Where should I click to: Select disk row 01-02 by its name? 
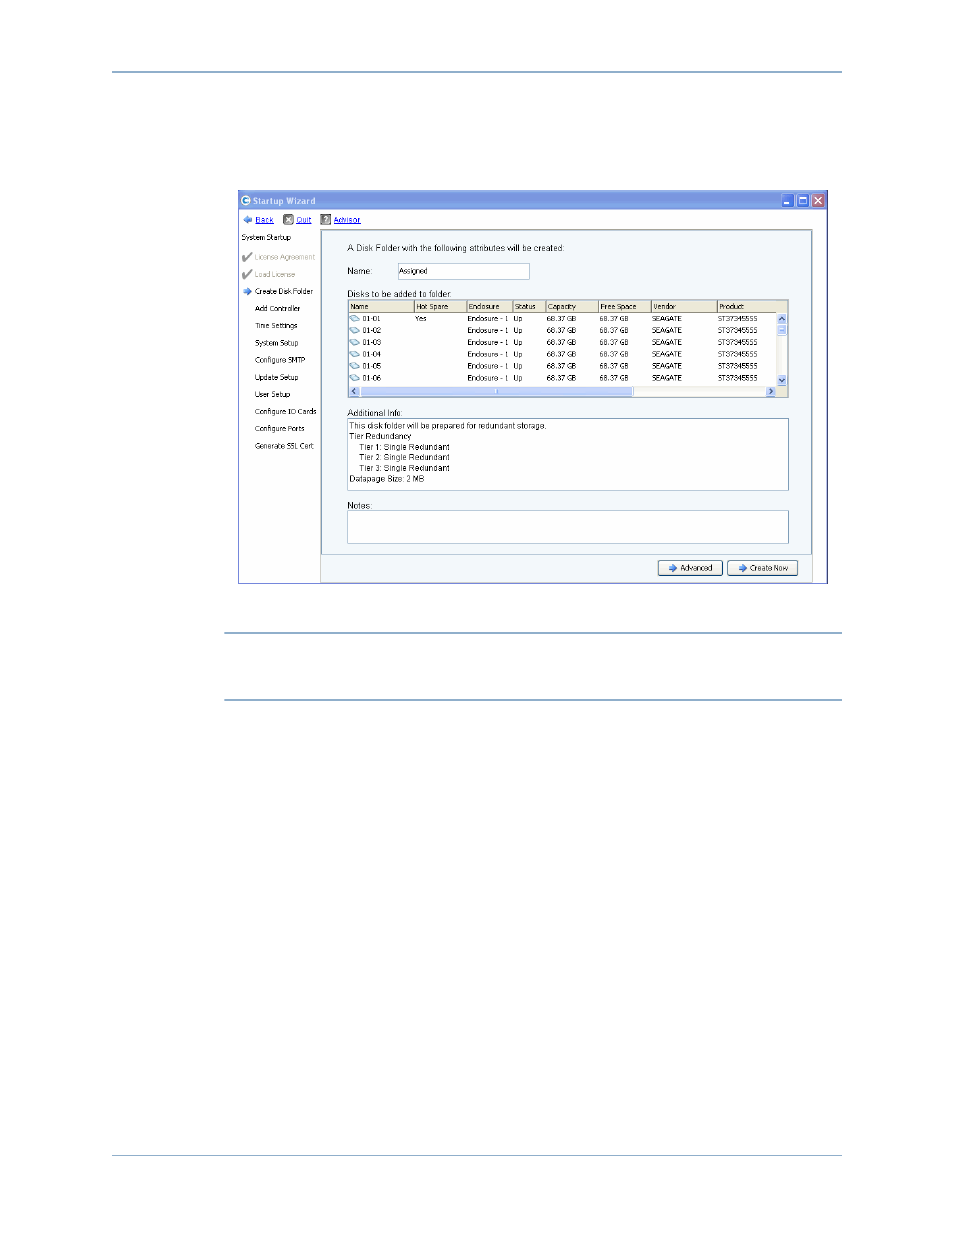point(372,330)
